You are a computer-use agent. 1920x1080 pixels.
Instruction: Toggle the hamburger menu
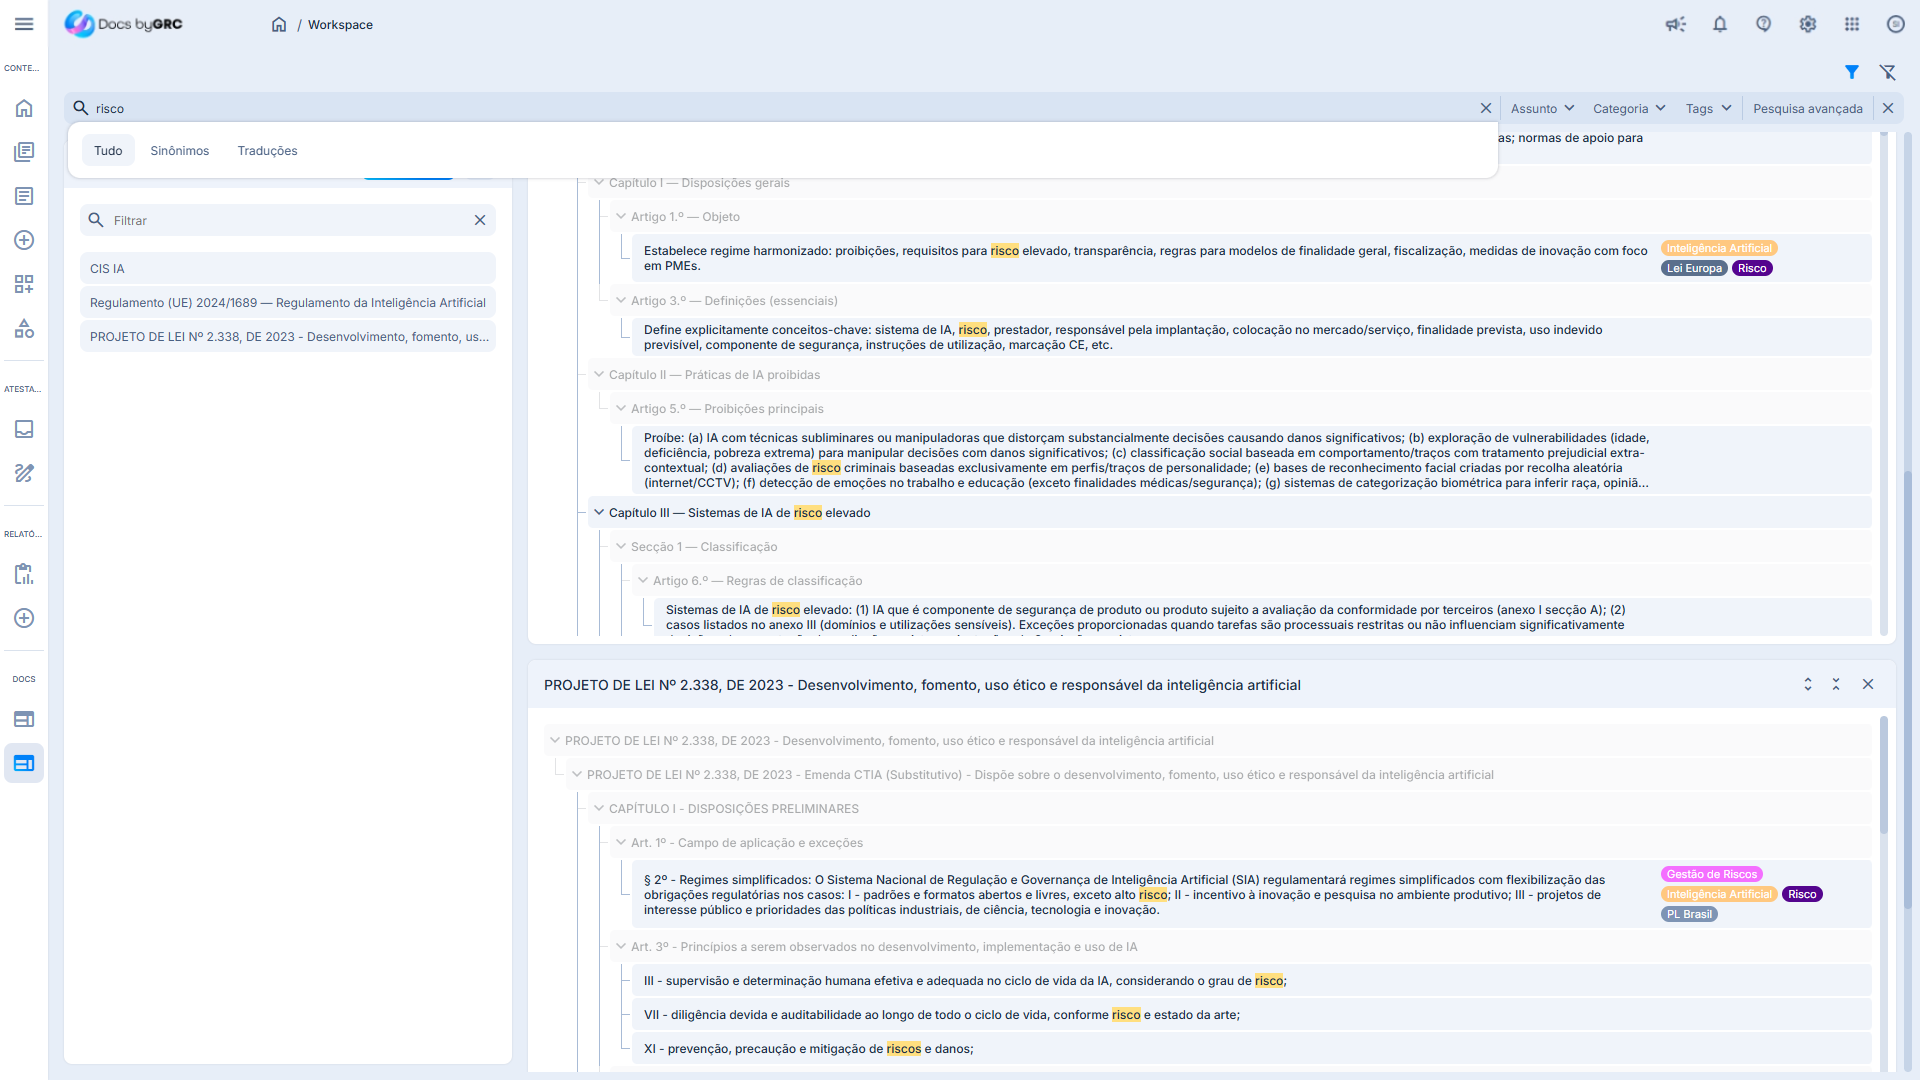pos(24,24)
